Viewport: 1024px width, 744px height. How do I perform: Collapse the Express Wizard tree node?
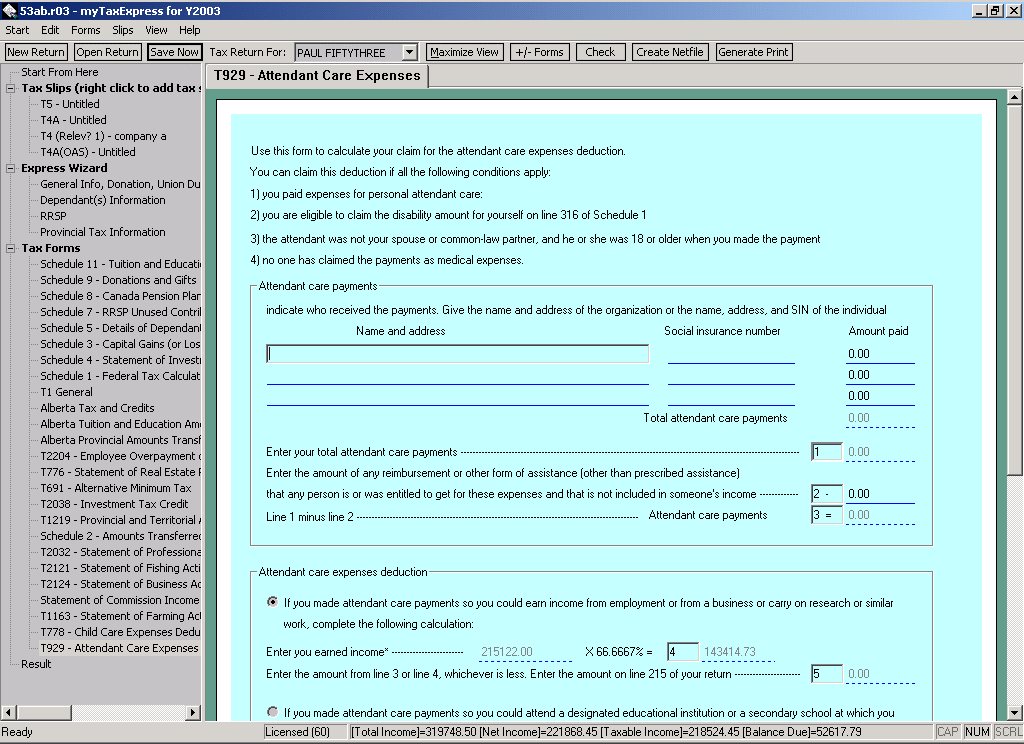click(11, 168)
